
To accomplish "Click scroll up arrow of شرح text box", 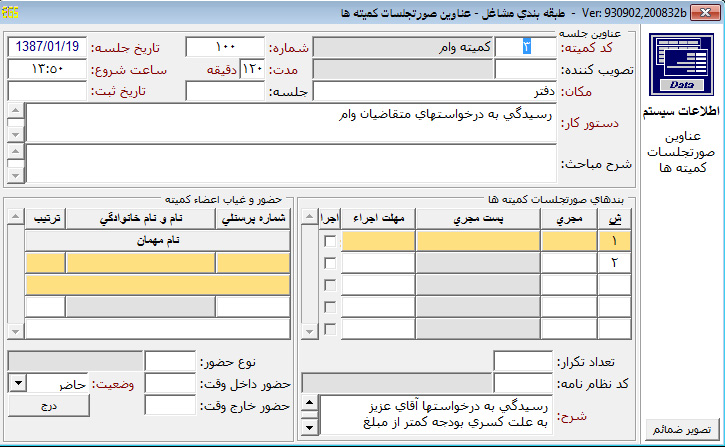I will point(311,403).
